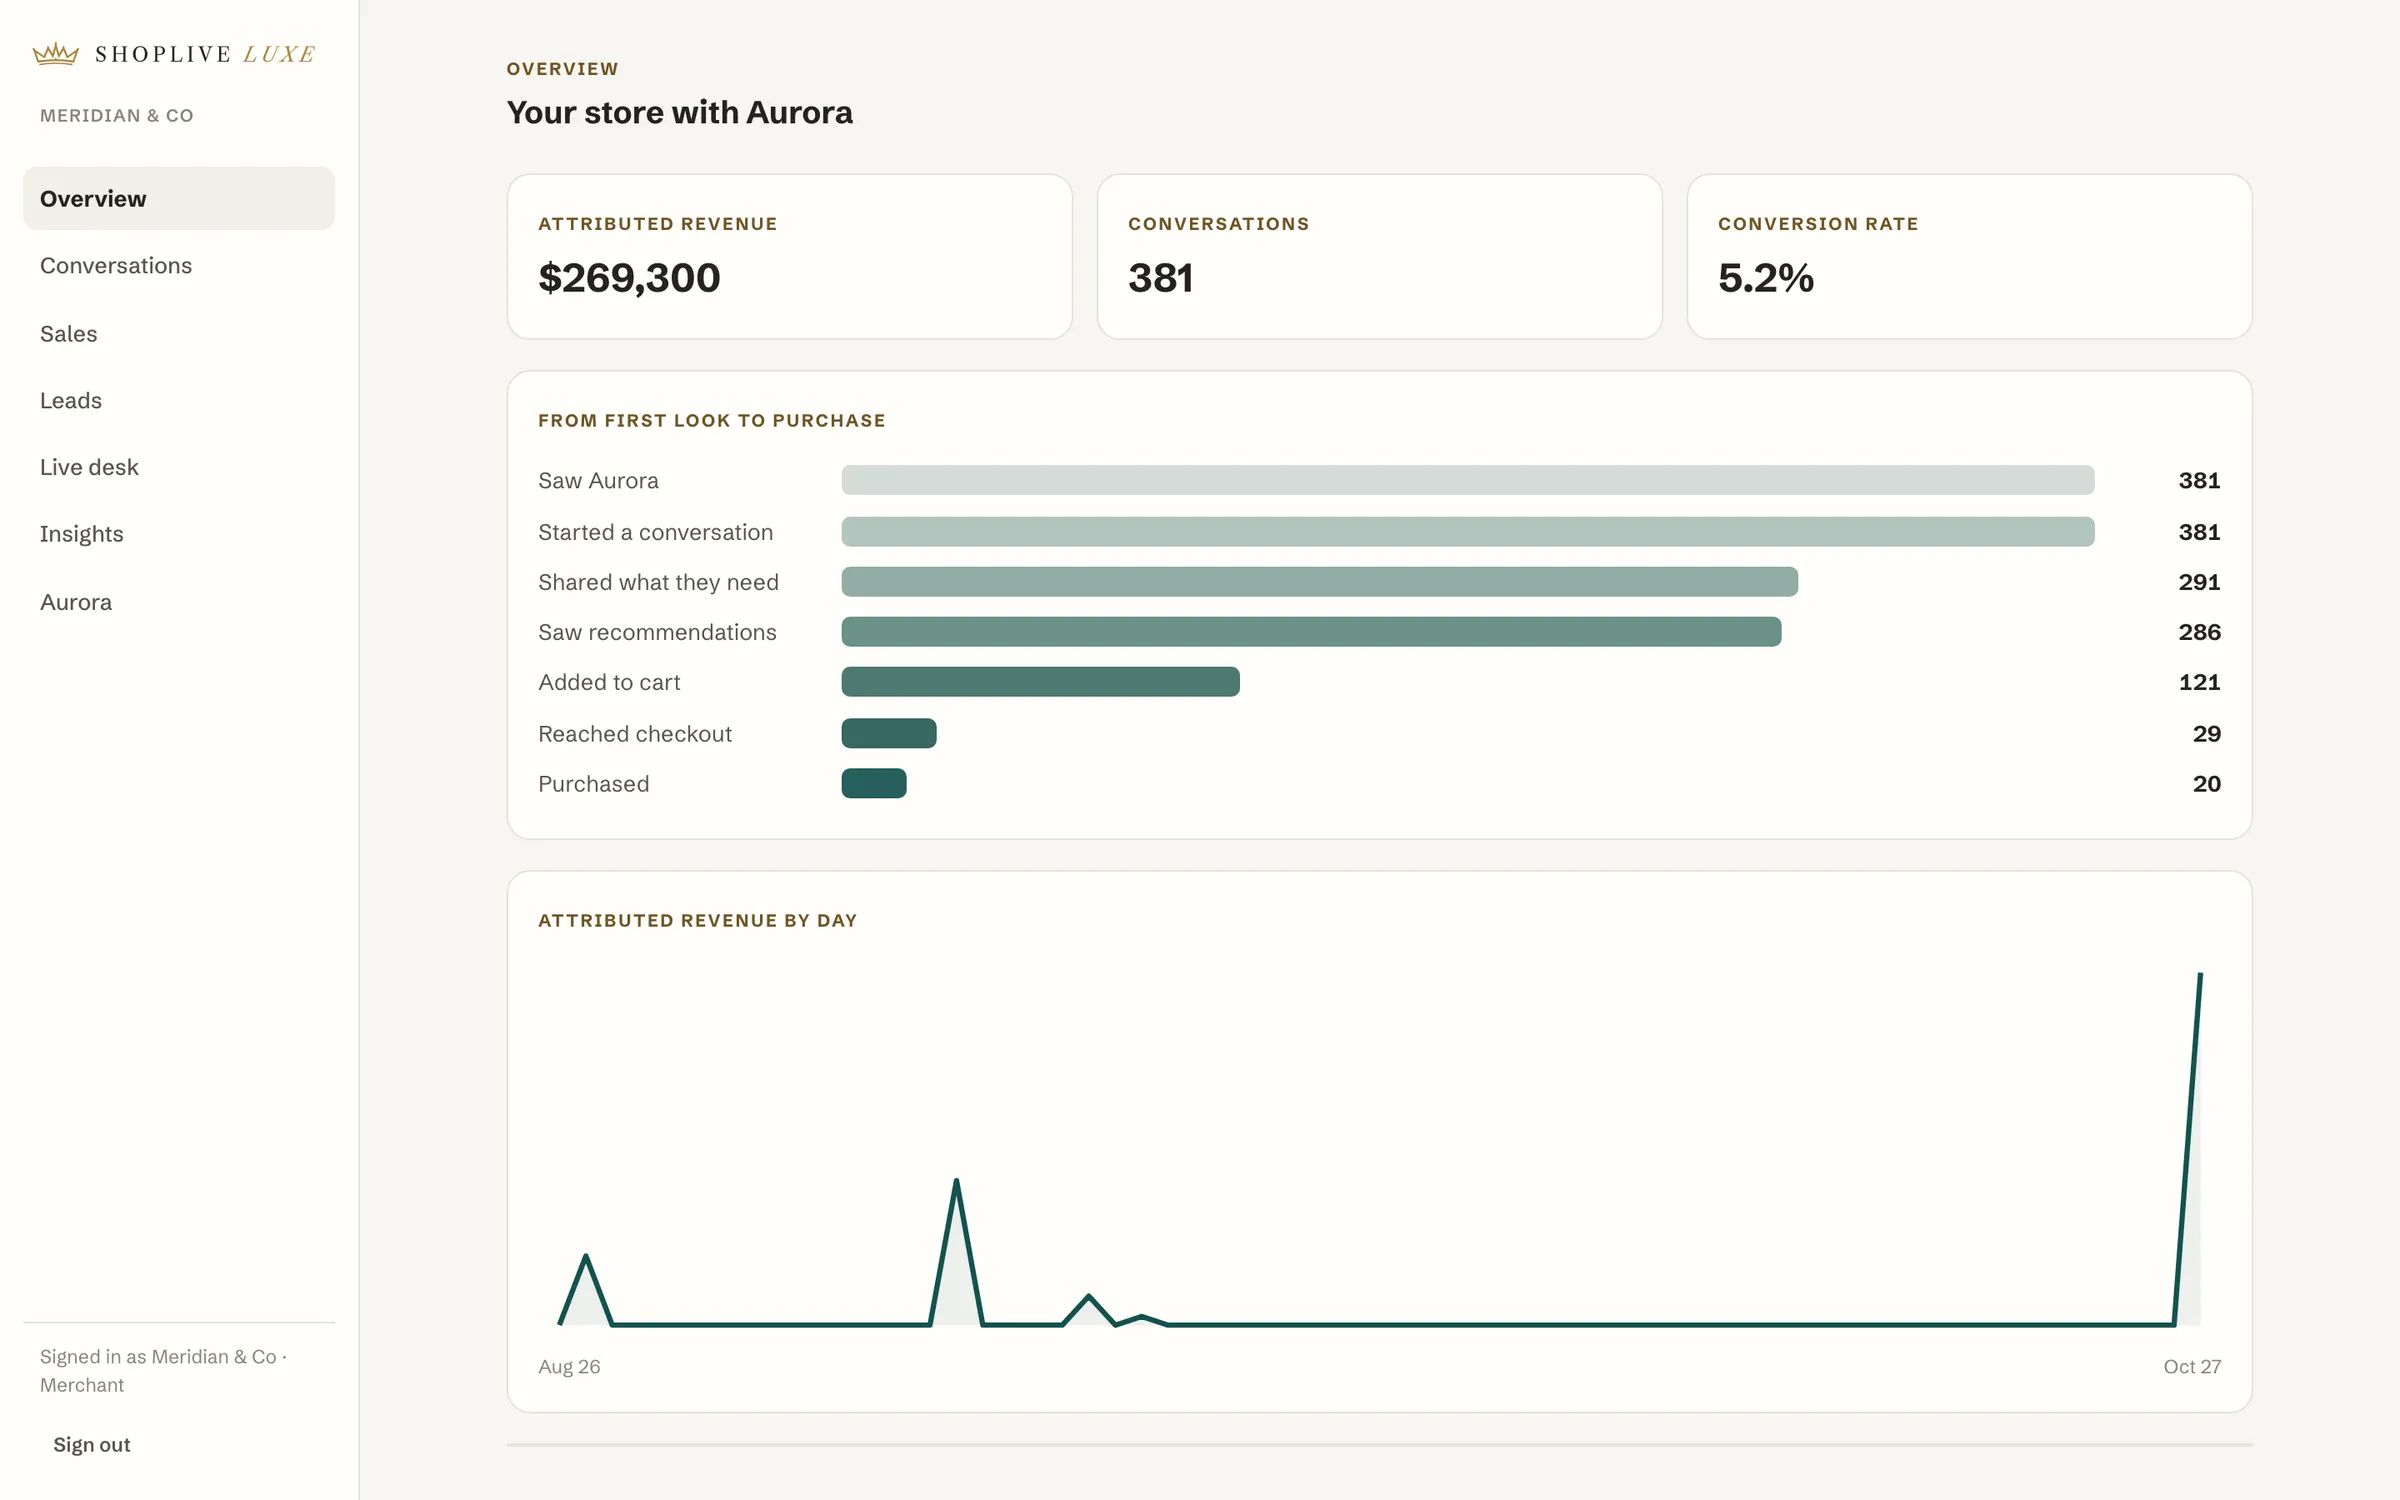
Task: Navigate to Leads
Action: pos(179,400)
